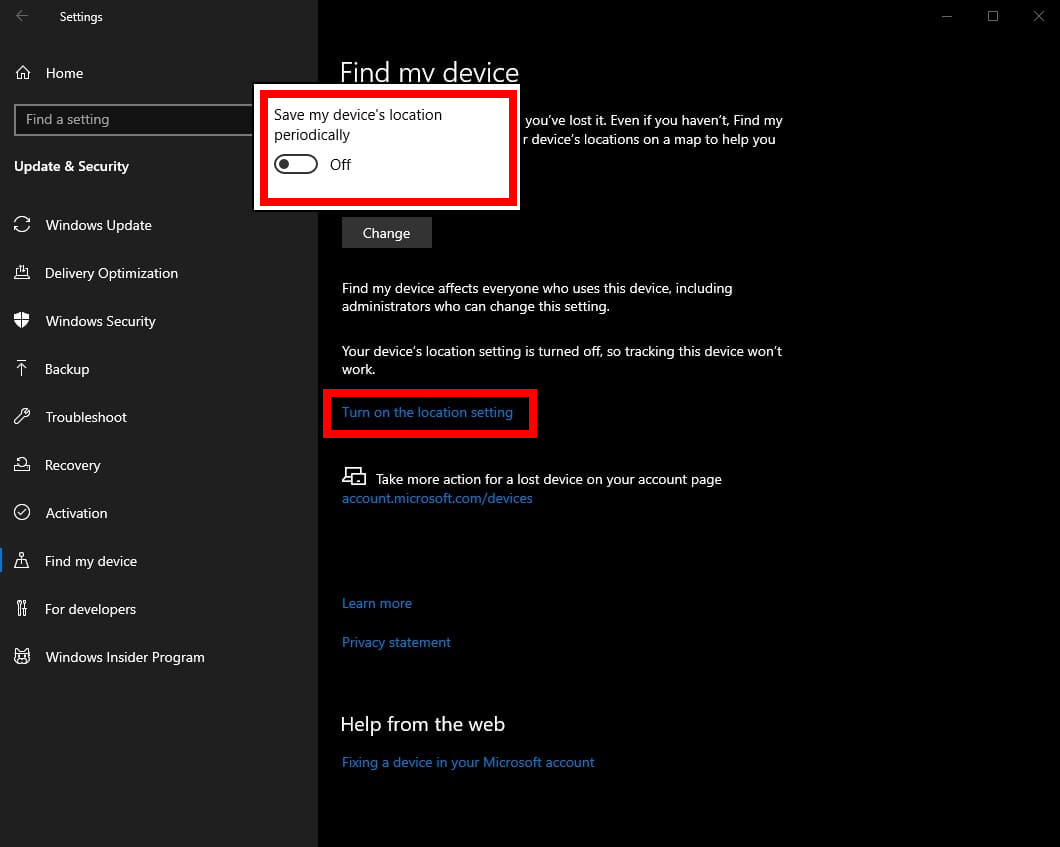Screen dimensions: 1060x847
Task: Click the Home icon in sidebar
Action: tap(22, 73)
